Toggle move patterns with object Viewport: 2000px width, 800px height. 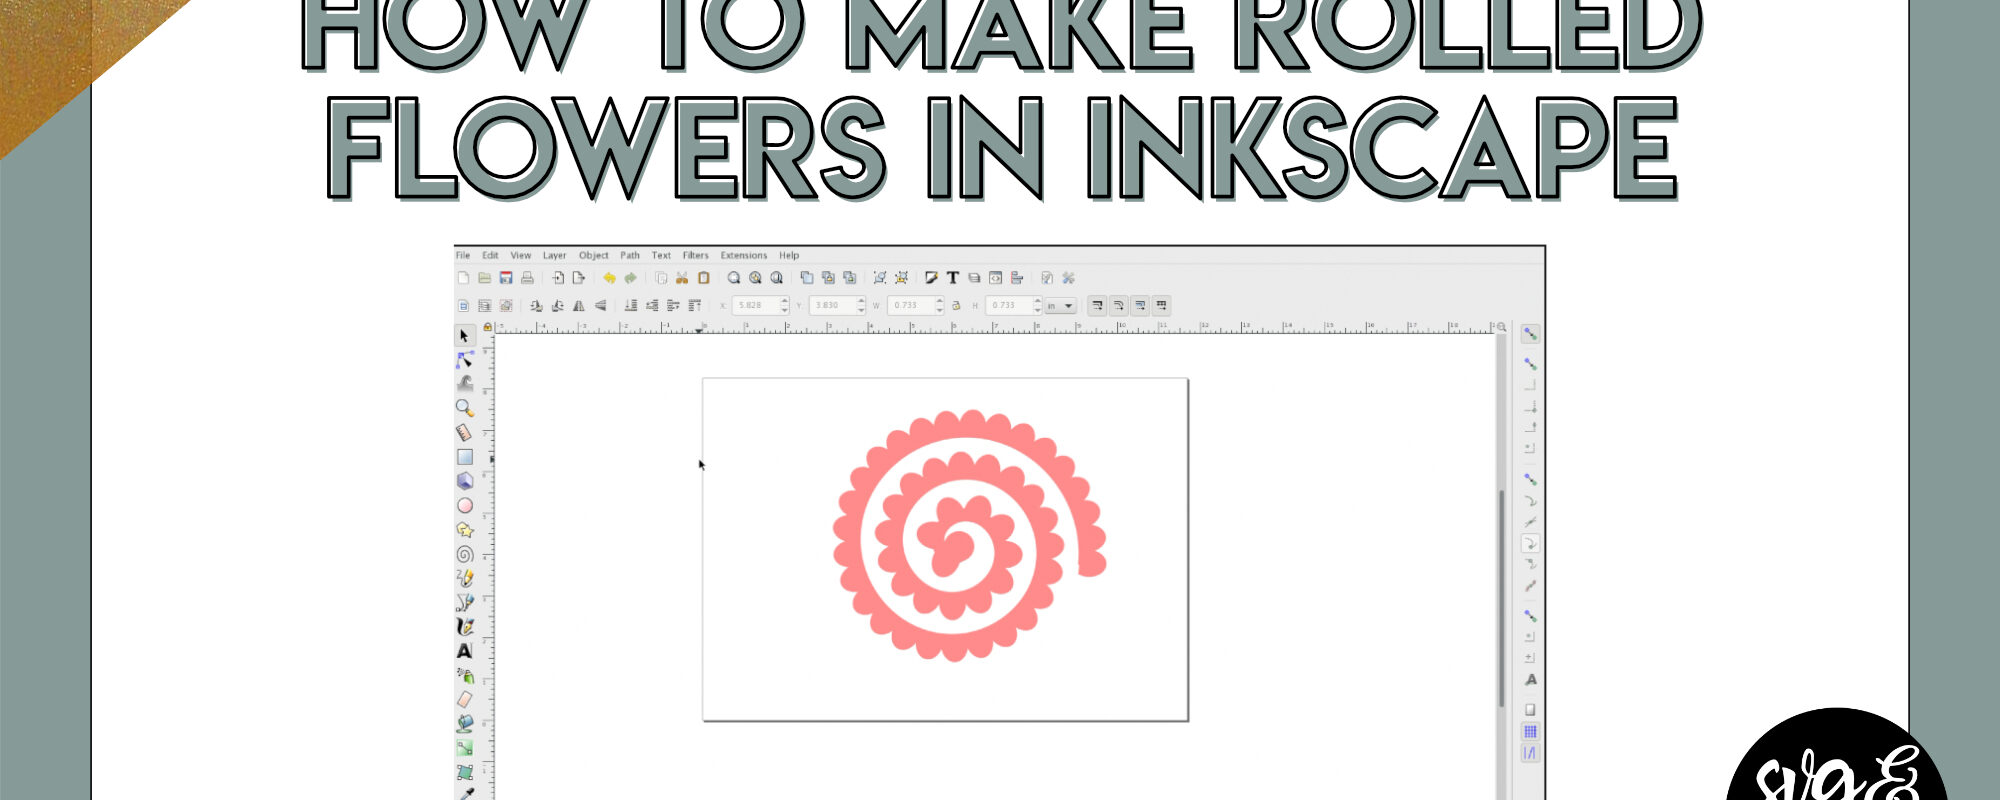tap(1161, 306)
